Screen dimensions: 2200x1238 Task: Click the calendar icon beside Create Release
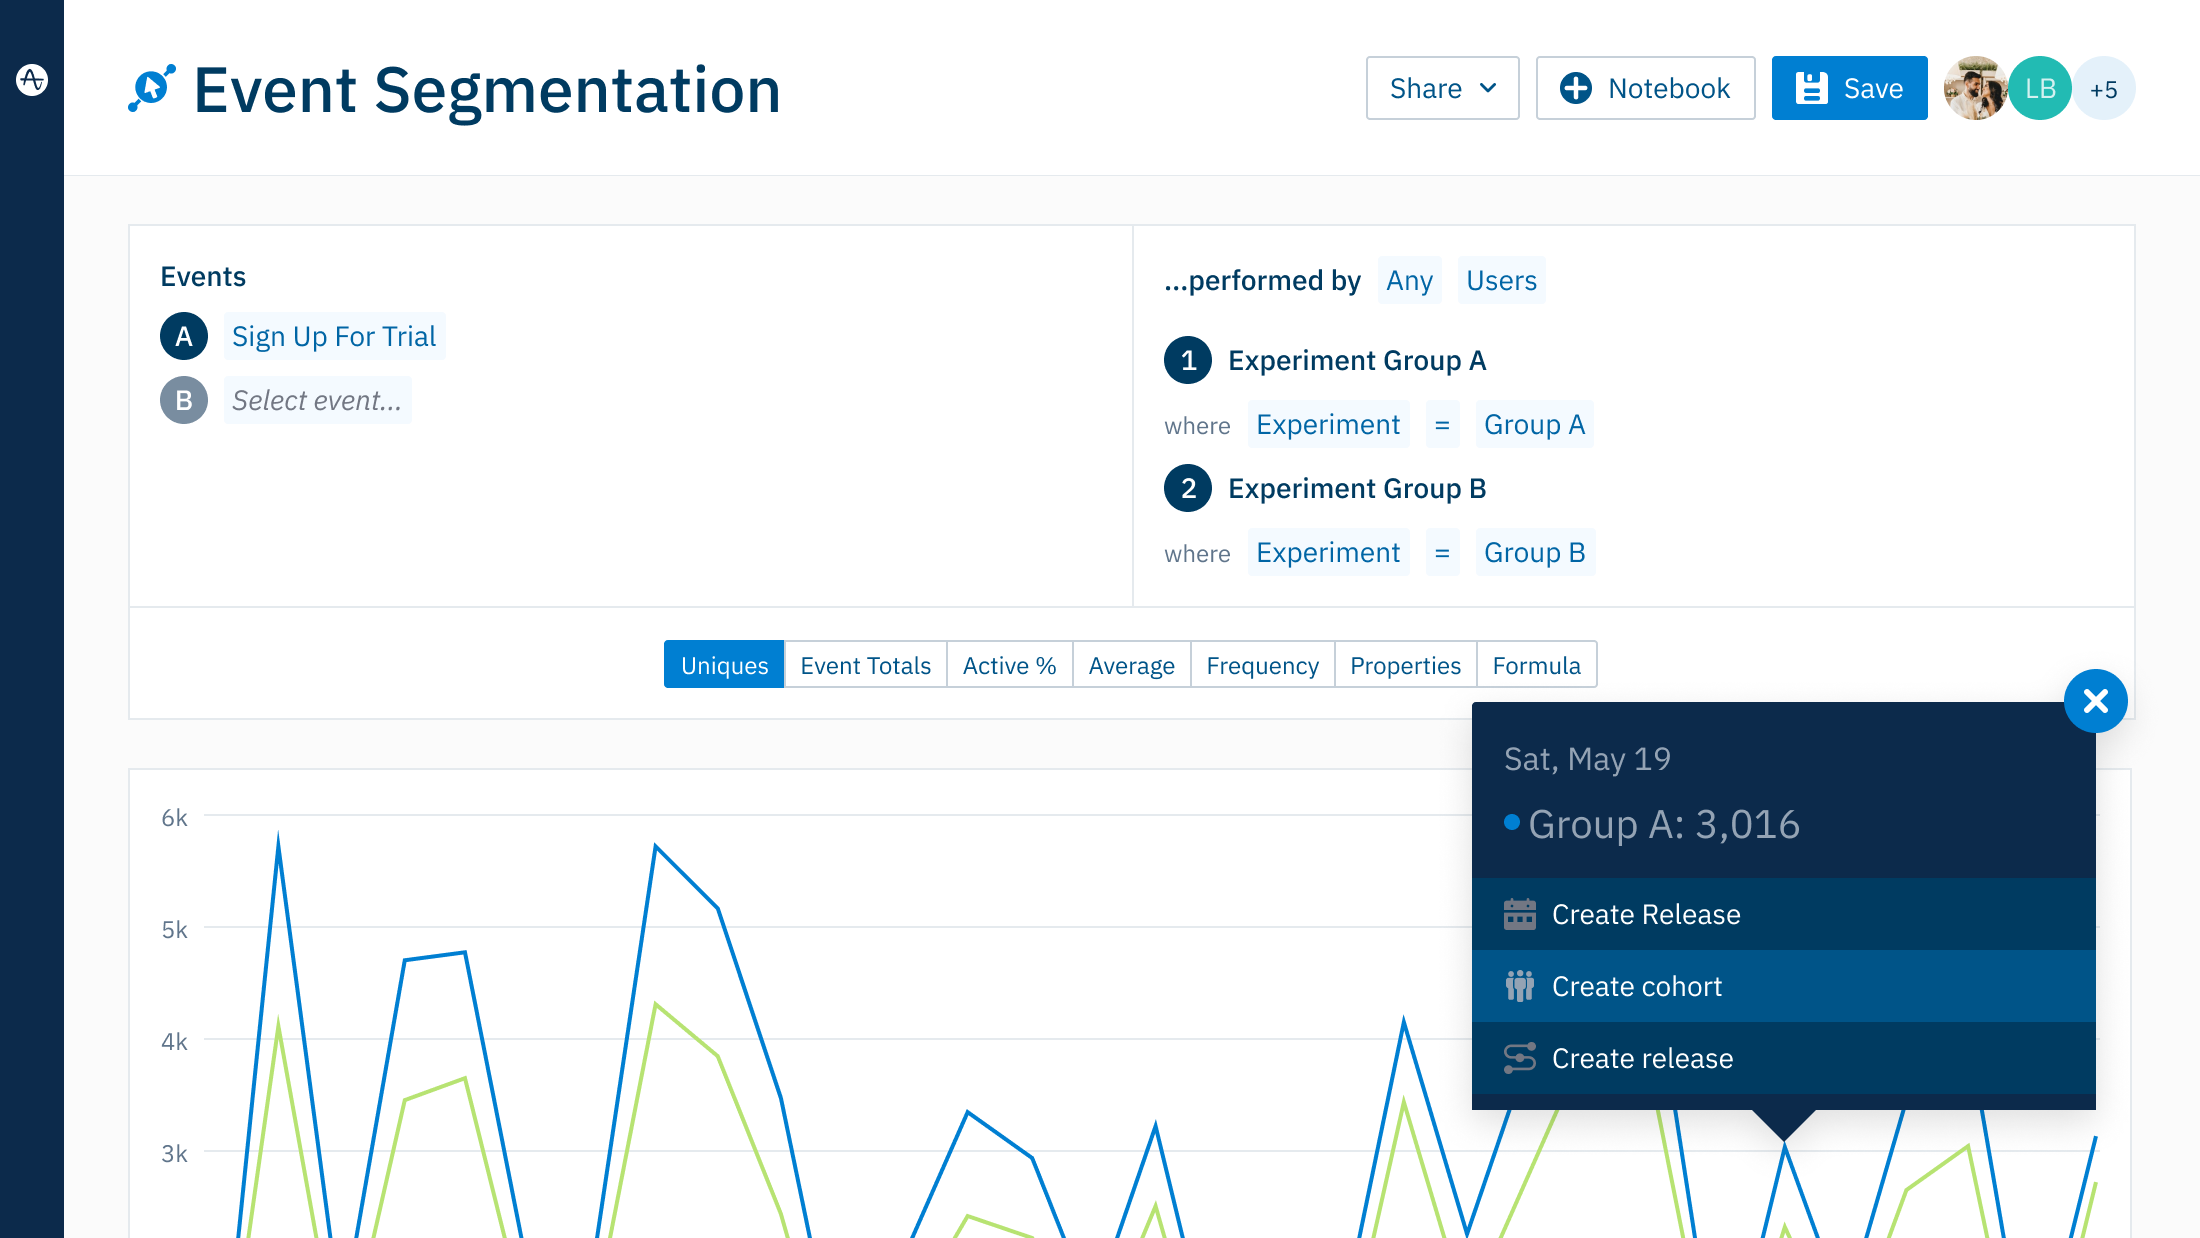[x=1519, y=914]
